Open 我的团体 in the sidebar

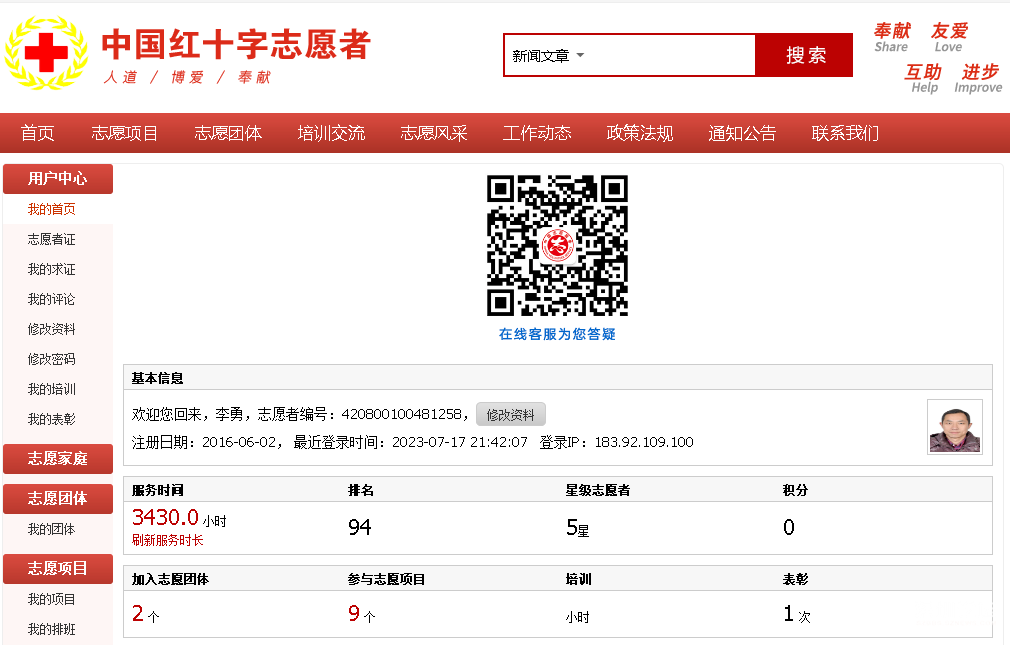(52, 530)
